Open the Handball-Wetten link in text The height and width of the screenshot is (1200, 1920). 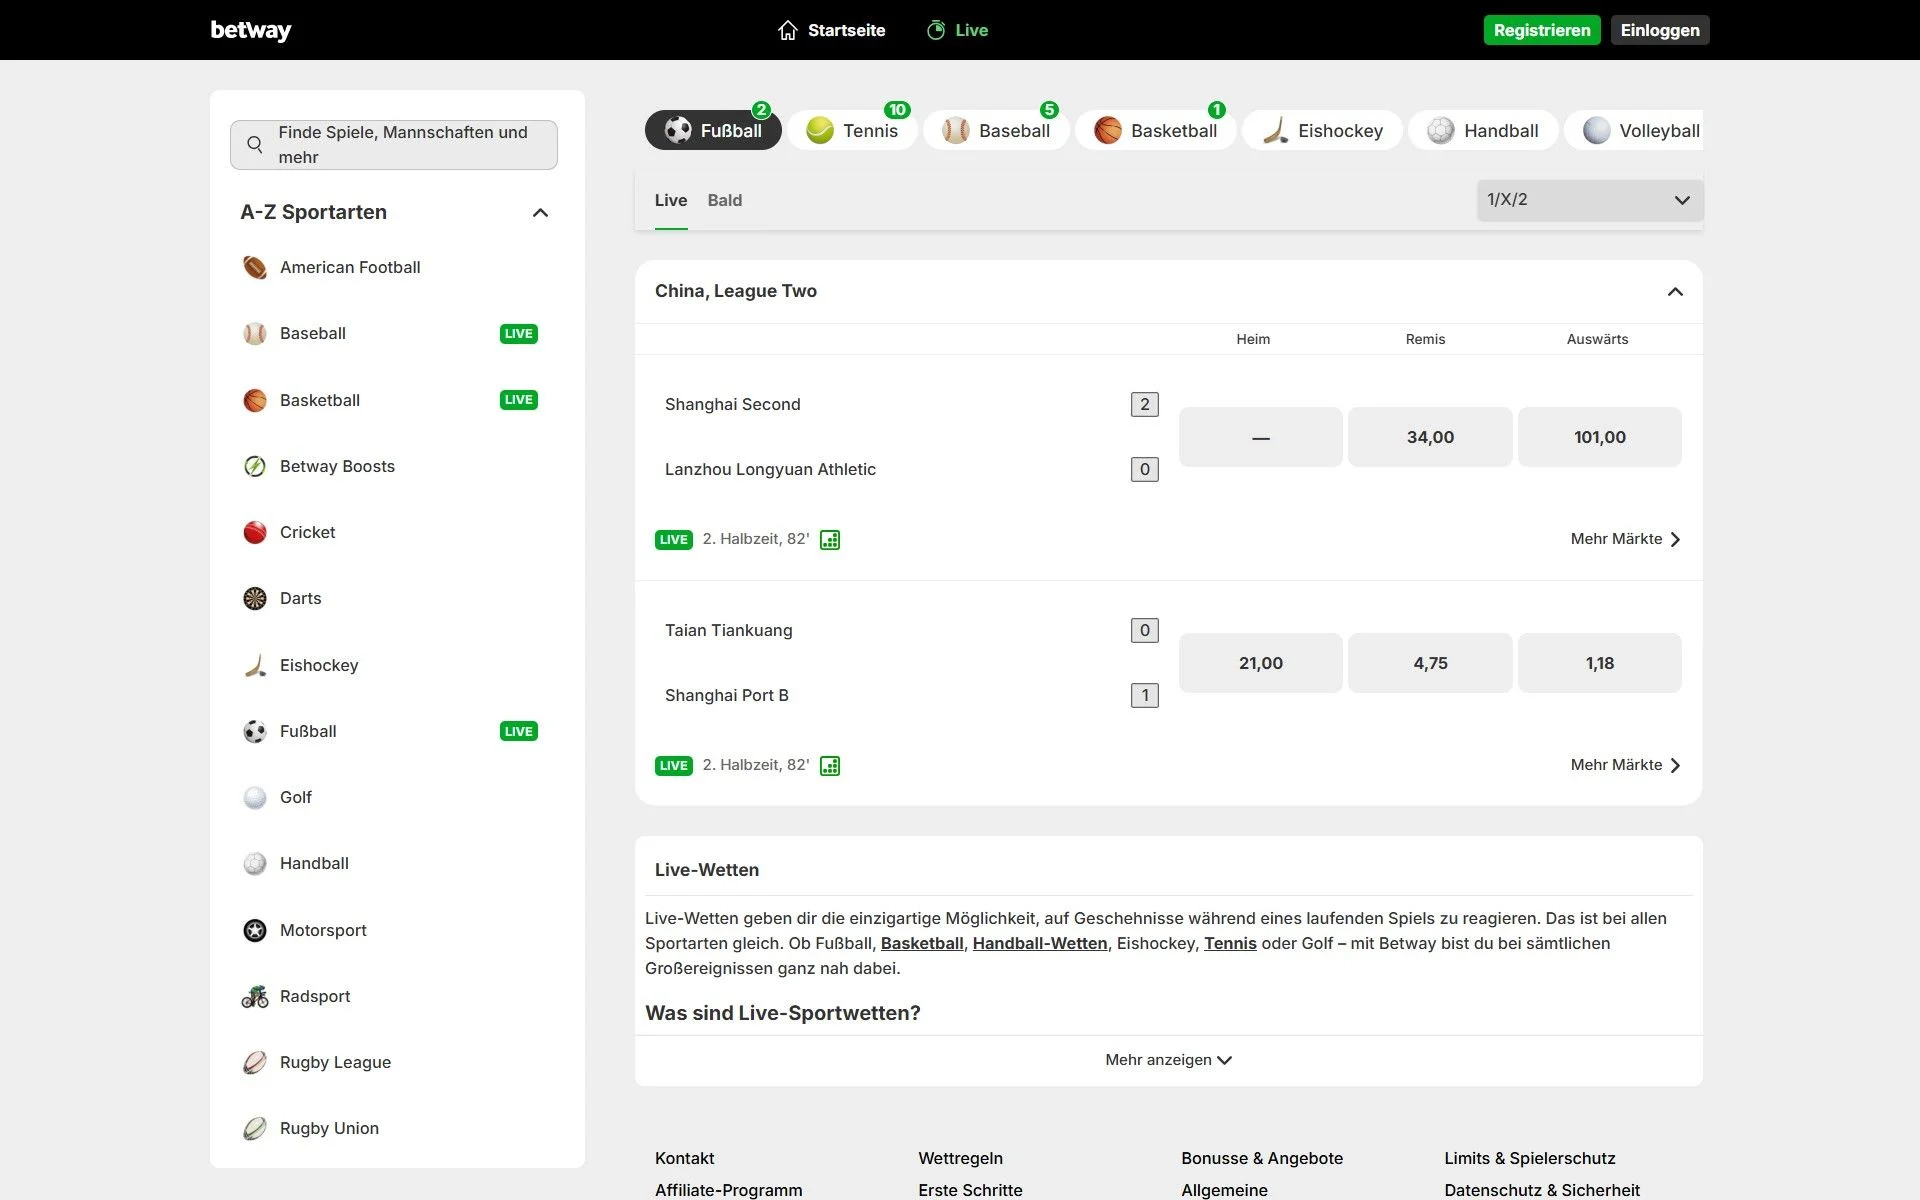pyautogui.click(x=1040, y=943)
